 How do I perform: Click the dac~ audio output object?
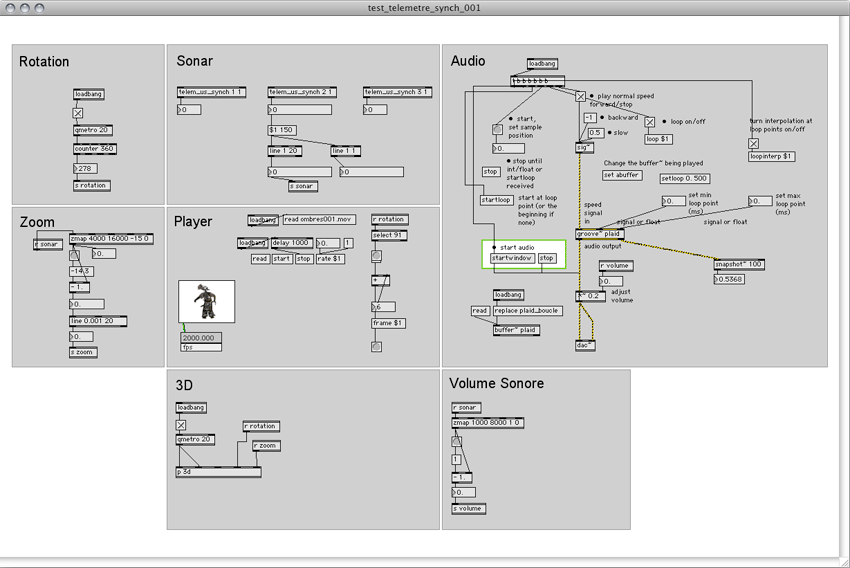(x=585, y=345)
